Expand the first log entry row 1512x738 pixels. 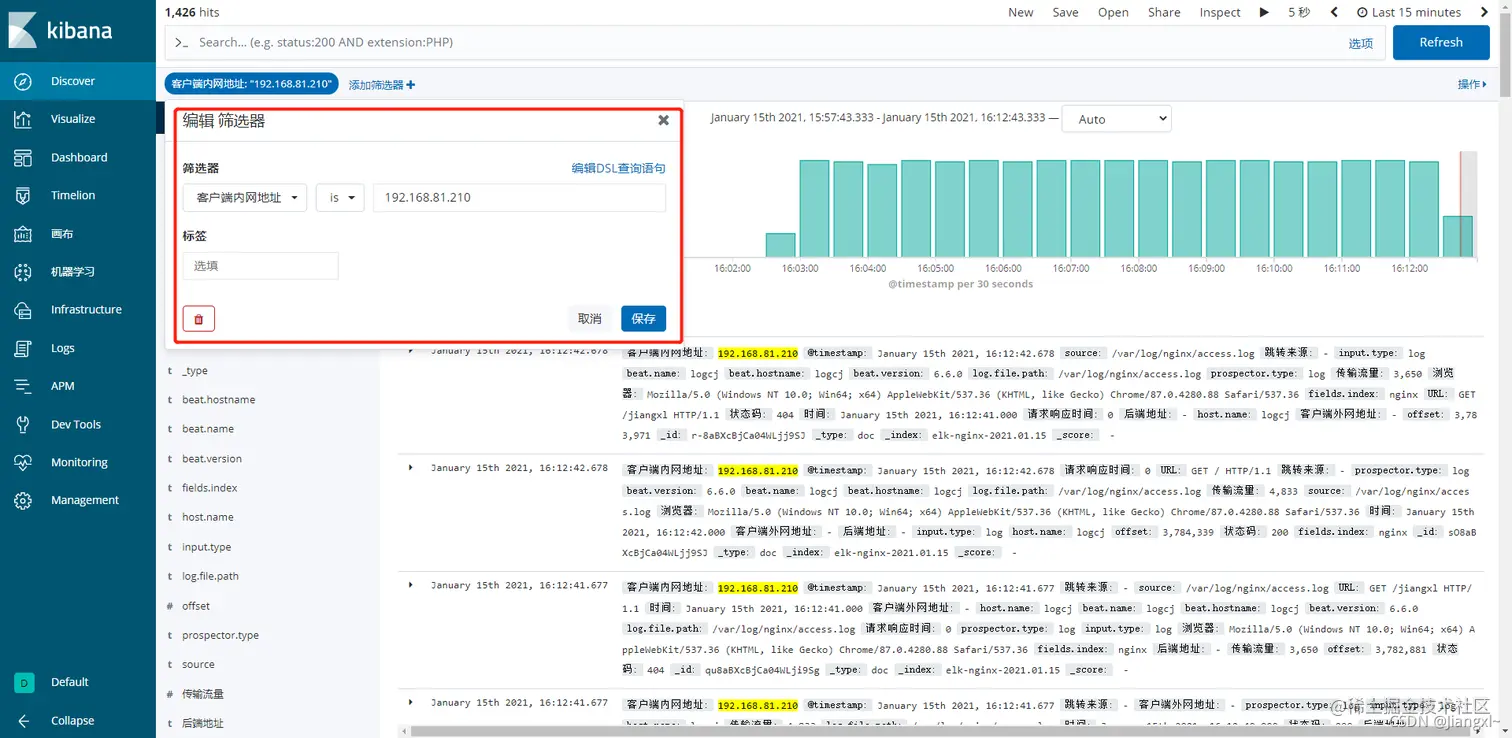click(411, 351)
